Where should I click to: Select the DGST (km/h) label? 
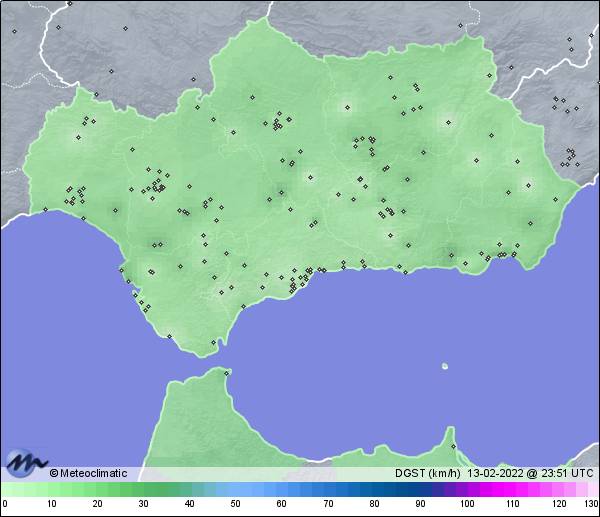click(427, 473)
